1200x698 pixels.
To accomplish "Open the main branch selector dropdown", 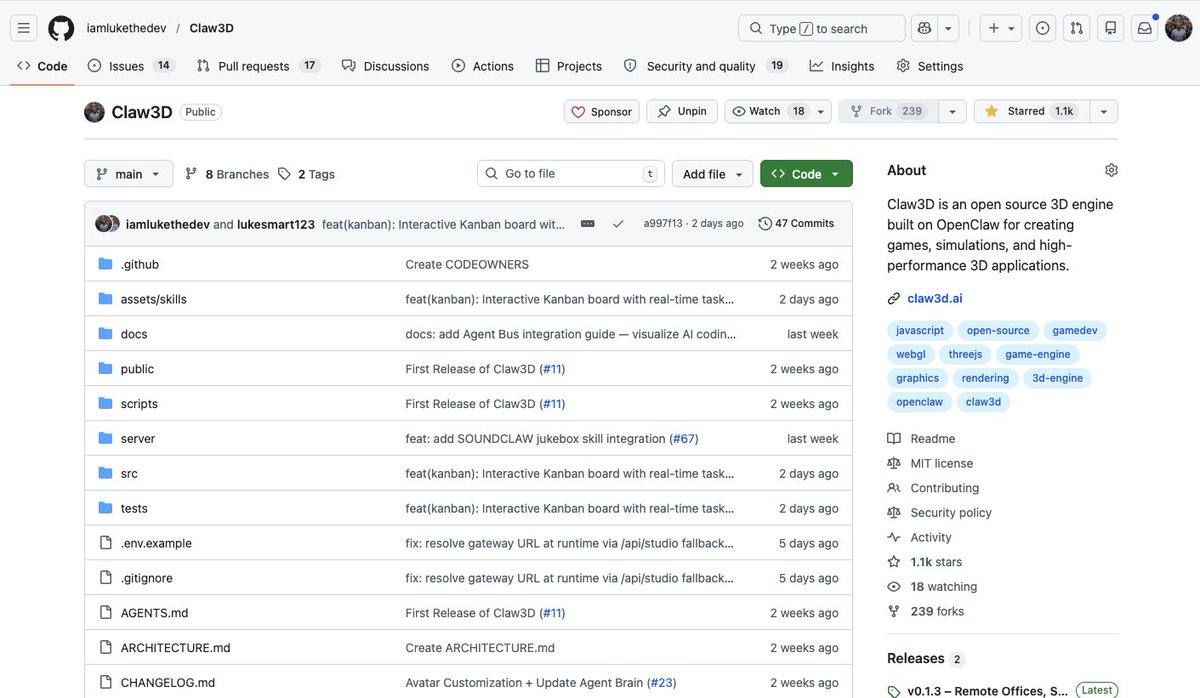I will 128,174.
